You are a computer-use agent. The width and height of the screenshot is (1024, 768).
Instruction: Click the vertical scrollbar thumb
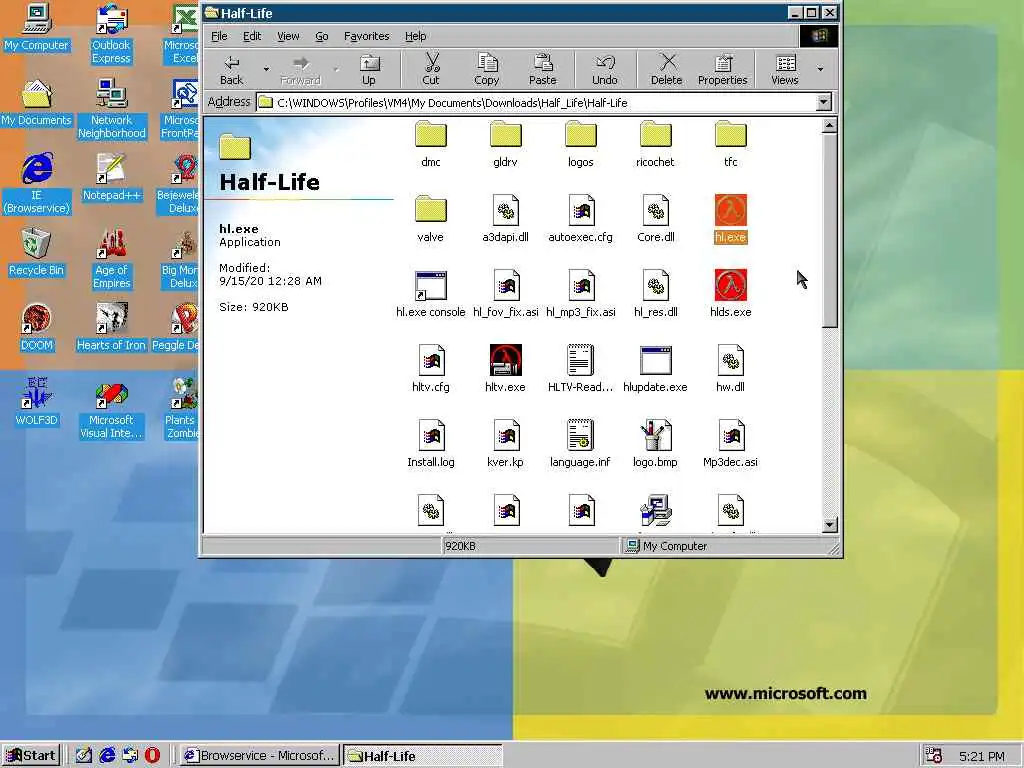[x=829, y=231]
